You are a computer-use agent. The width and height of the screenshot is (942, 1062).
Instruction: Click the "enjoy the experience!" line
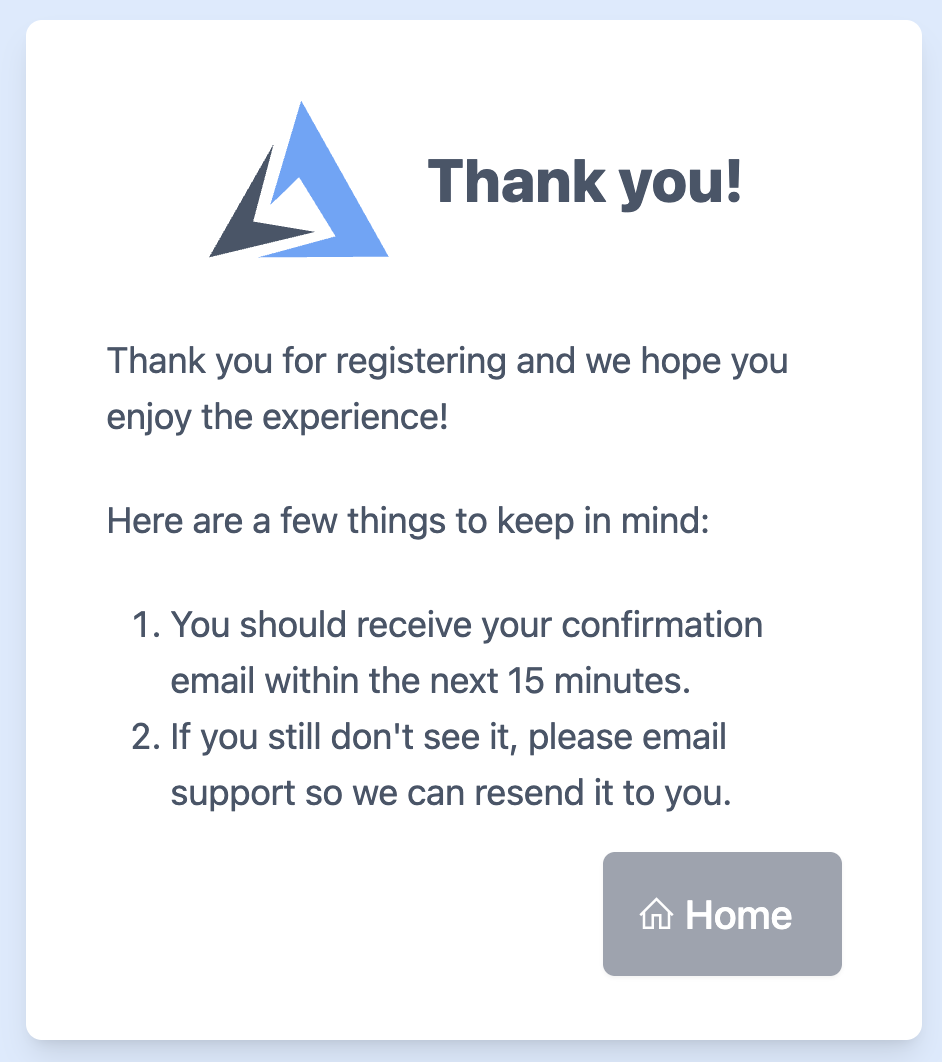pos(277,416)
